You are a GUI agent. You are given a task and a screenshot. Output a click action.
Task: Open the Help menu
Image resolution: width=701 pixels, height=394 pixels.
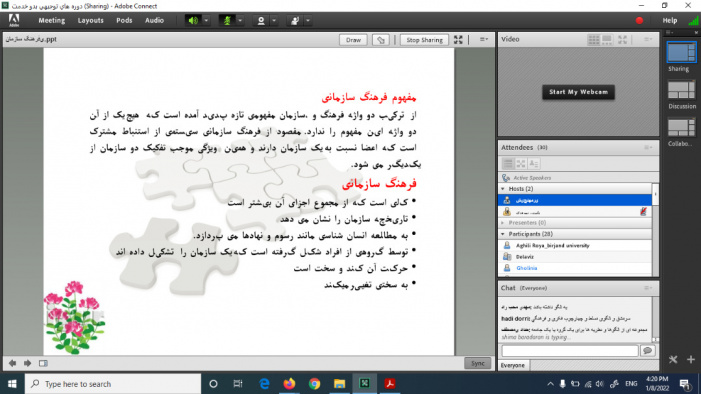click(670, 21)
